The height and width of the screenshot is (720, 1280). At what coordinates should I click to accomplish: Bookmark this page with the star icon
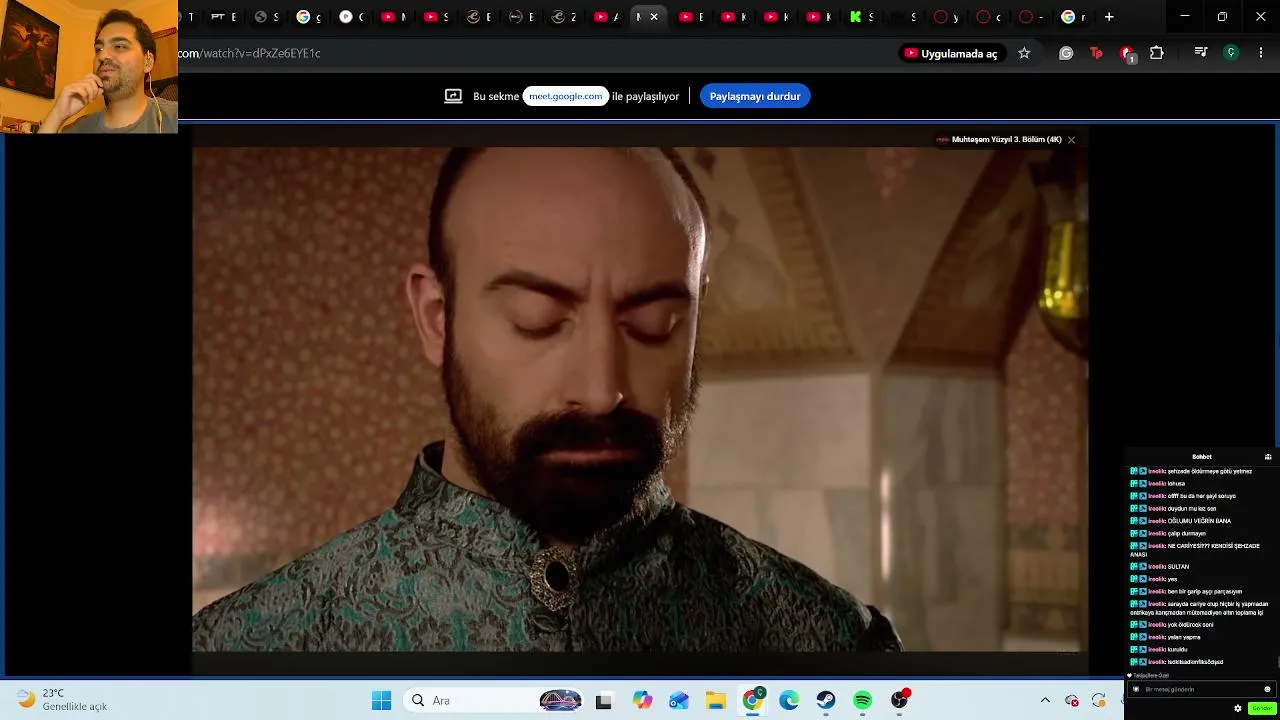[x=1024, y=53]
